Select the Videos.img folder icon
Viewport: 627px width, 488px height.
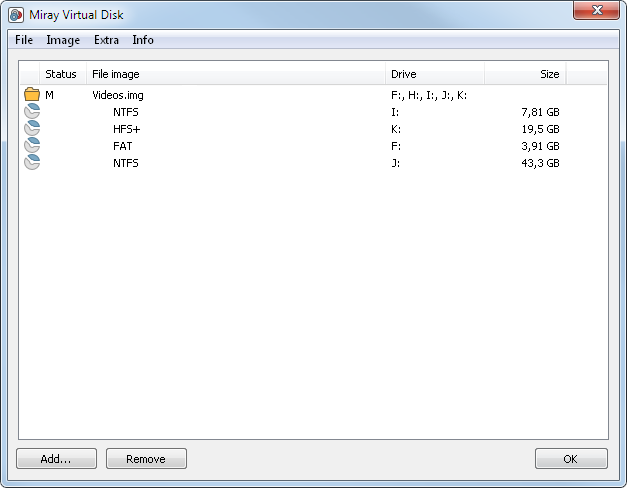click(x=32, y=94)
